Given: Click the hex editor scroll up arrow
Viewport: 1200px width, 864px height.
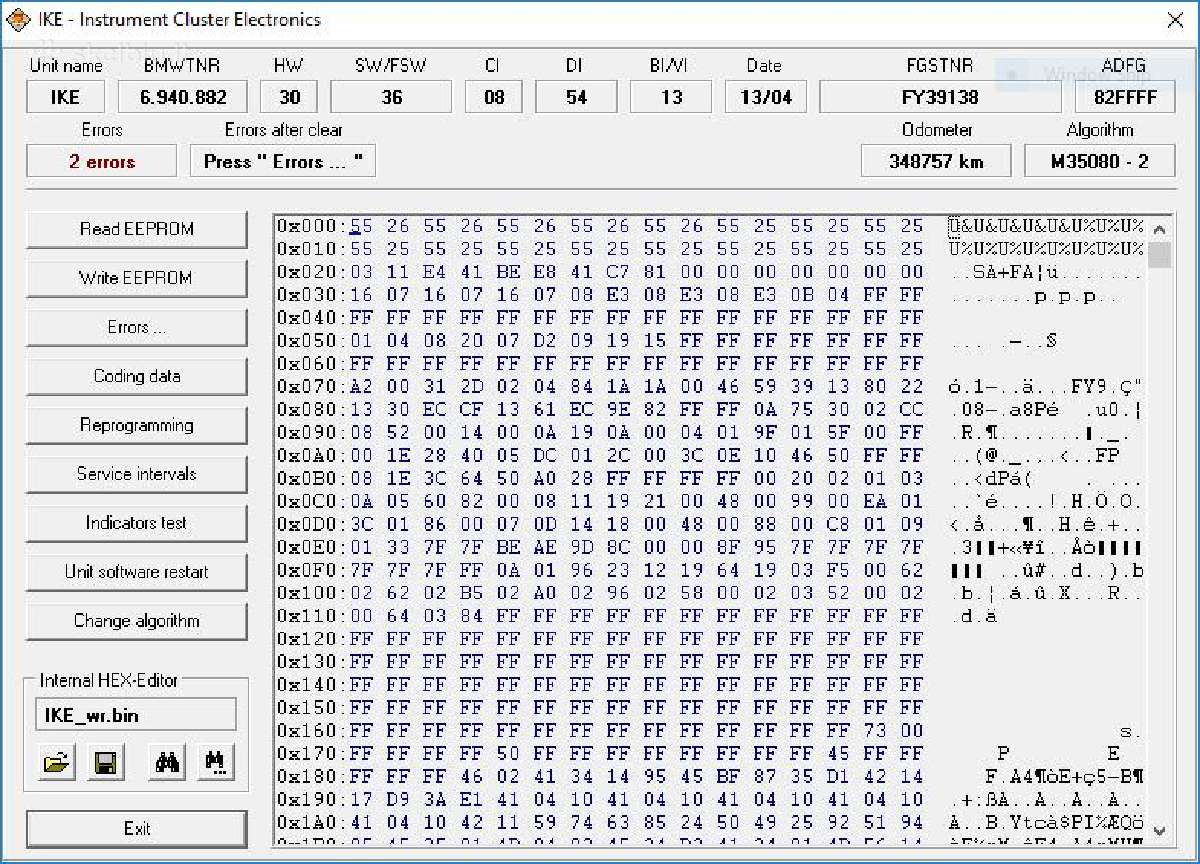Looking at the screenshot, I should 1159,227.
